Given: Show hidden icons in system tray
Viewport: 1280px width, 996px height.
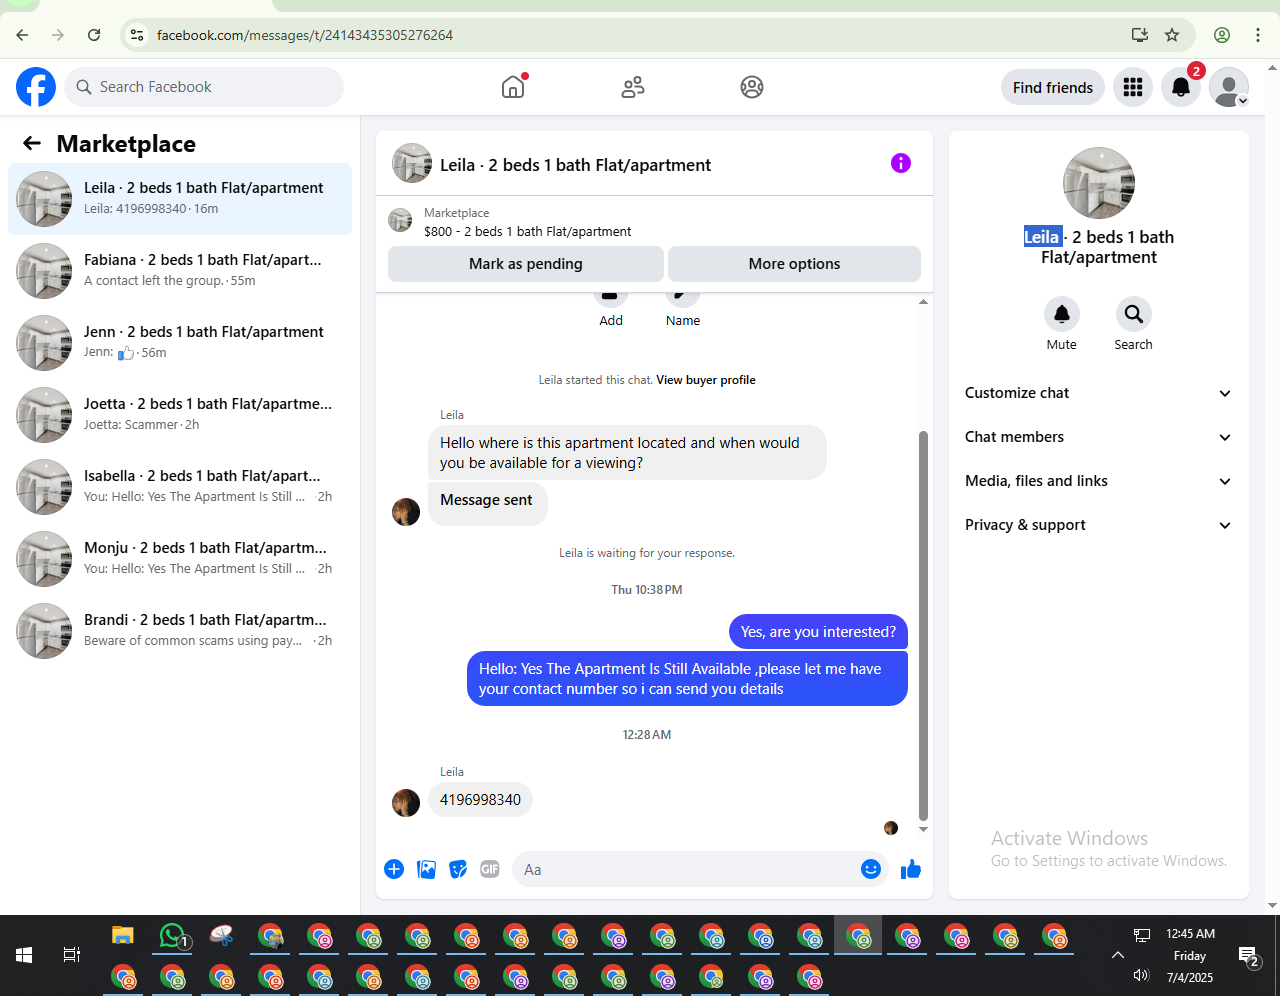Looking at the screenshot, I should [1117, 955].
